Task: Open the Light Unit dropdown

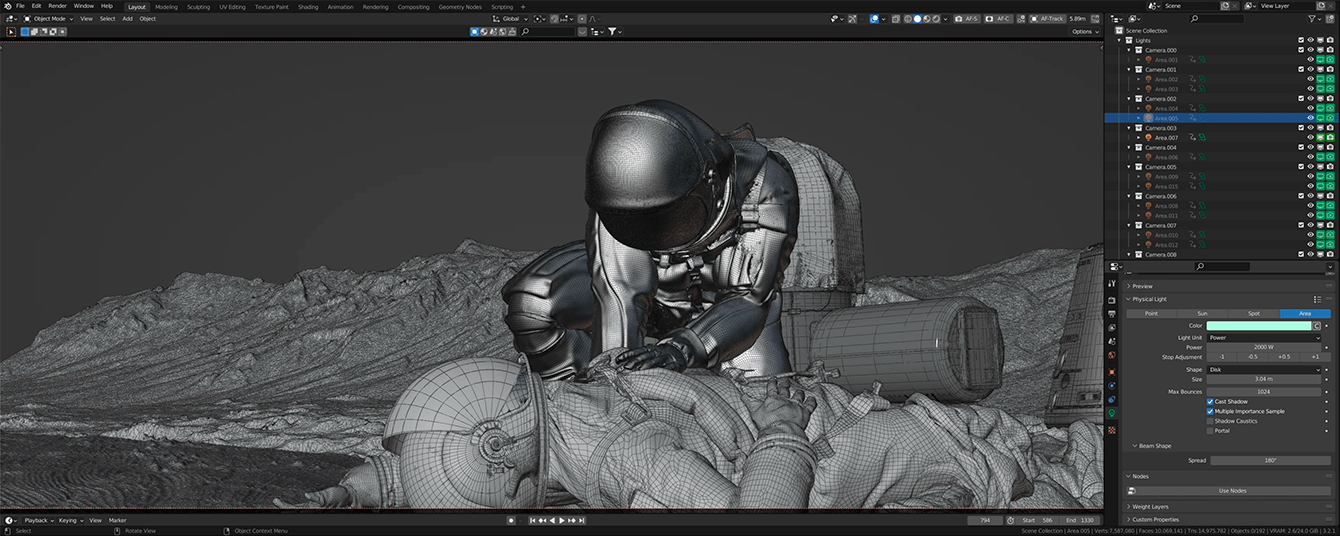Action: tap(1264, 338)
